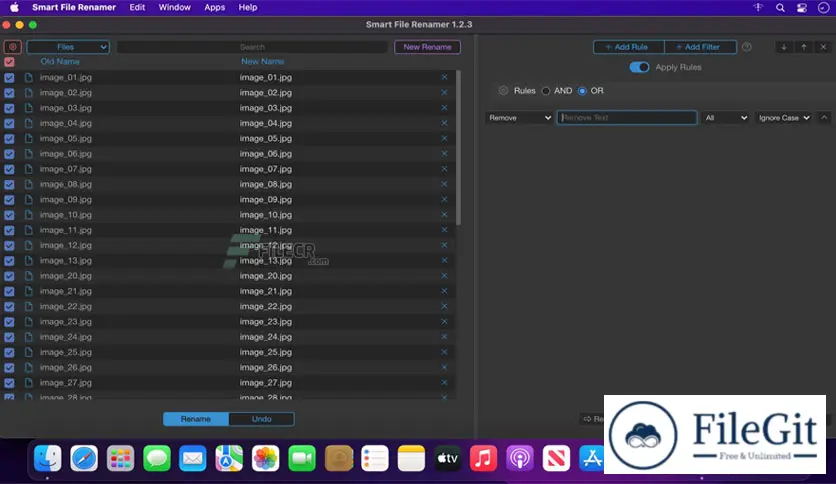Select the image_12.jpg row

(x=228, y=245)
